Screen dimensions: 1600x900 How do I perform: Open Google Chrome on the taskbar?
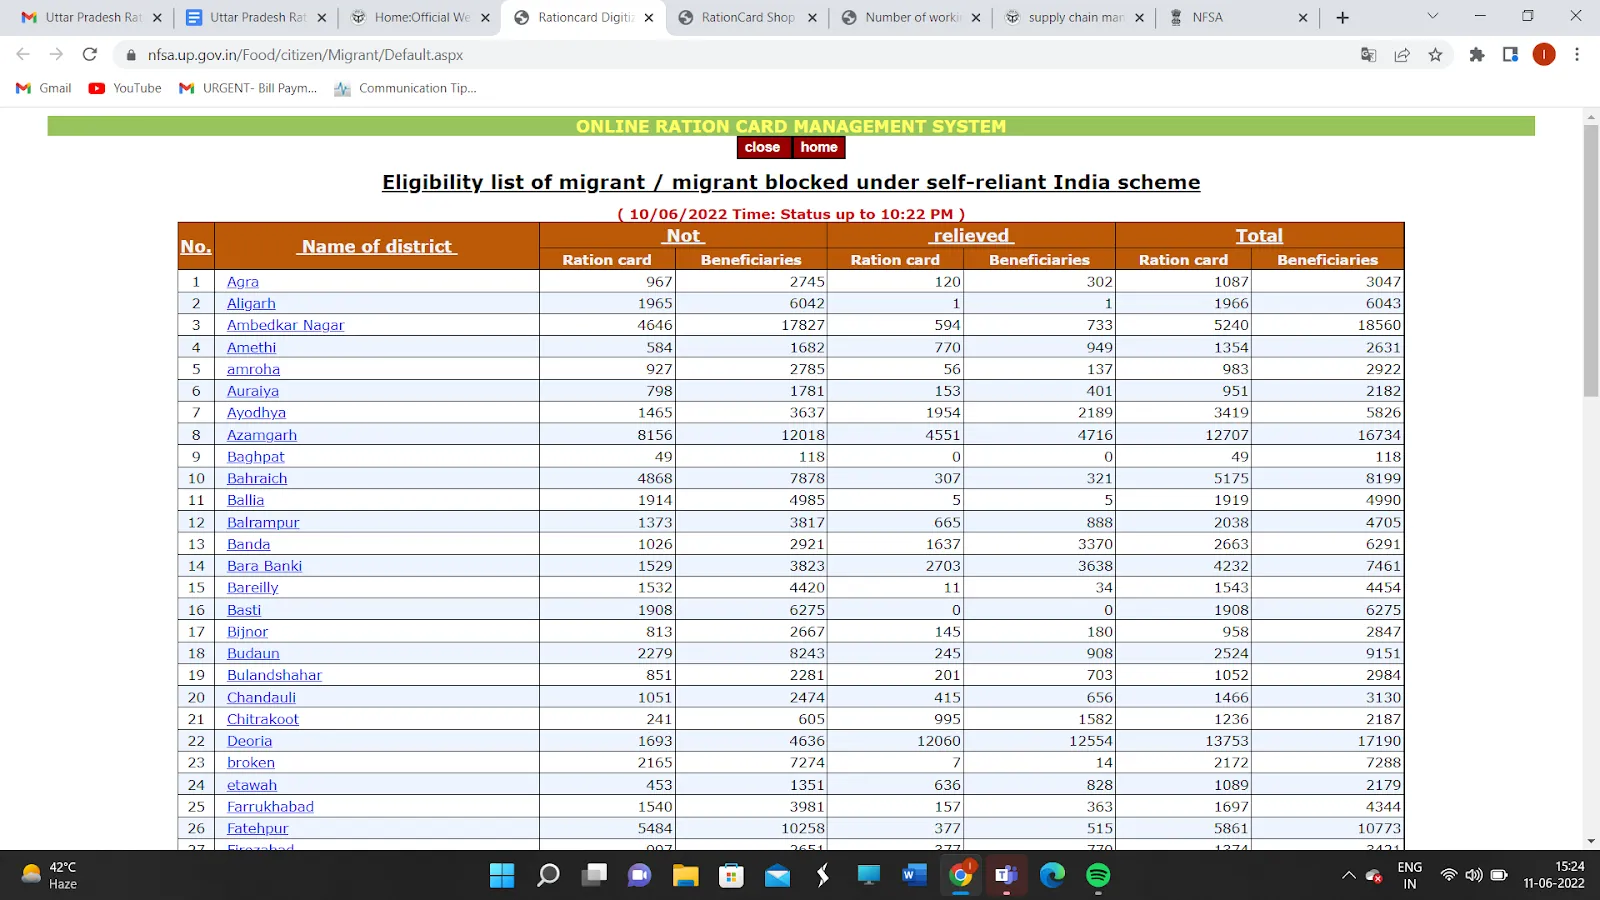(x=961, y=875)
